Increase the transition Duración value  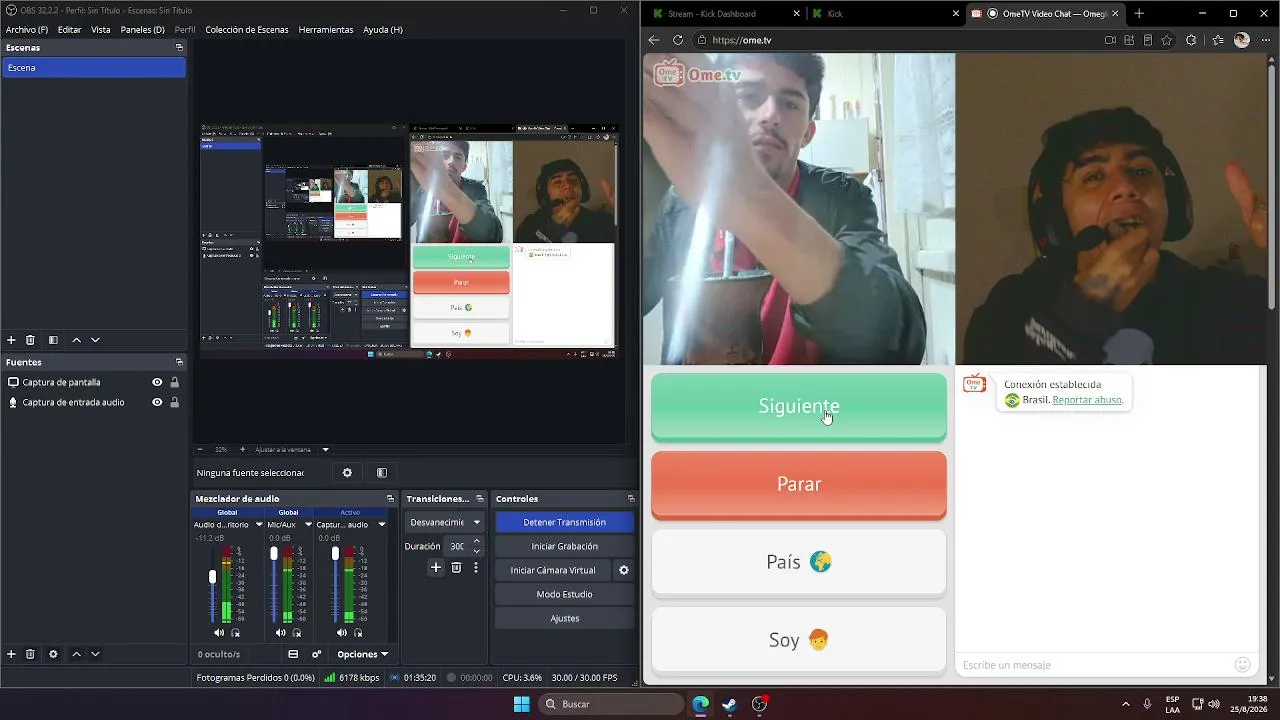click(476, 541)
